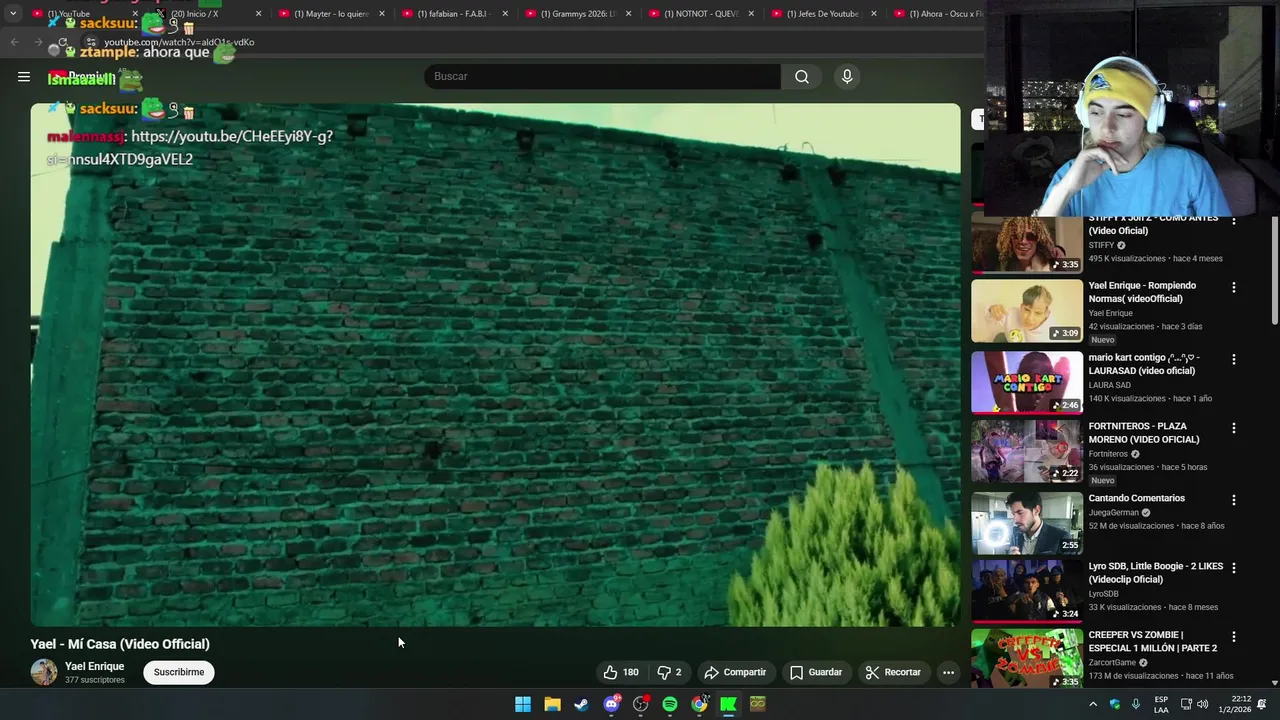This screenshot has height=720, width=1280.
Task: Click the taskbar network icon
Action: (x=1185, y=704)
